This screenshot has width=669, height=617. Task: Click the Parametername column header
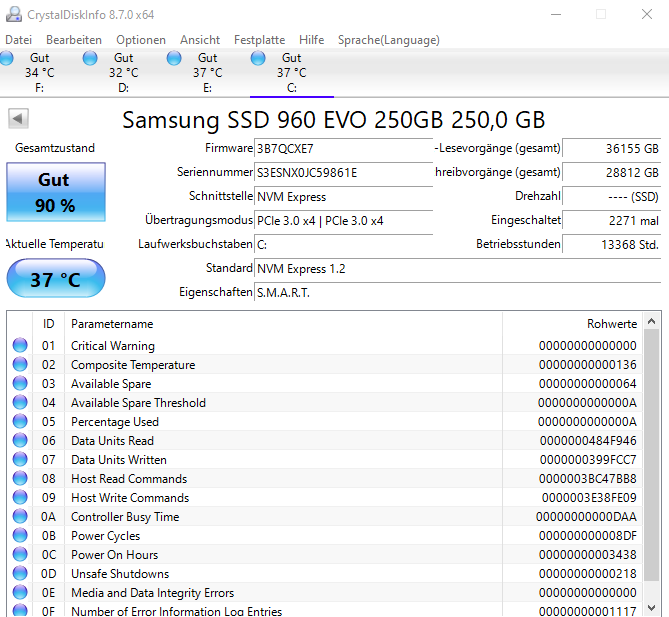[283, 324]
